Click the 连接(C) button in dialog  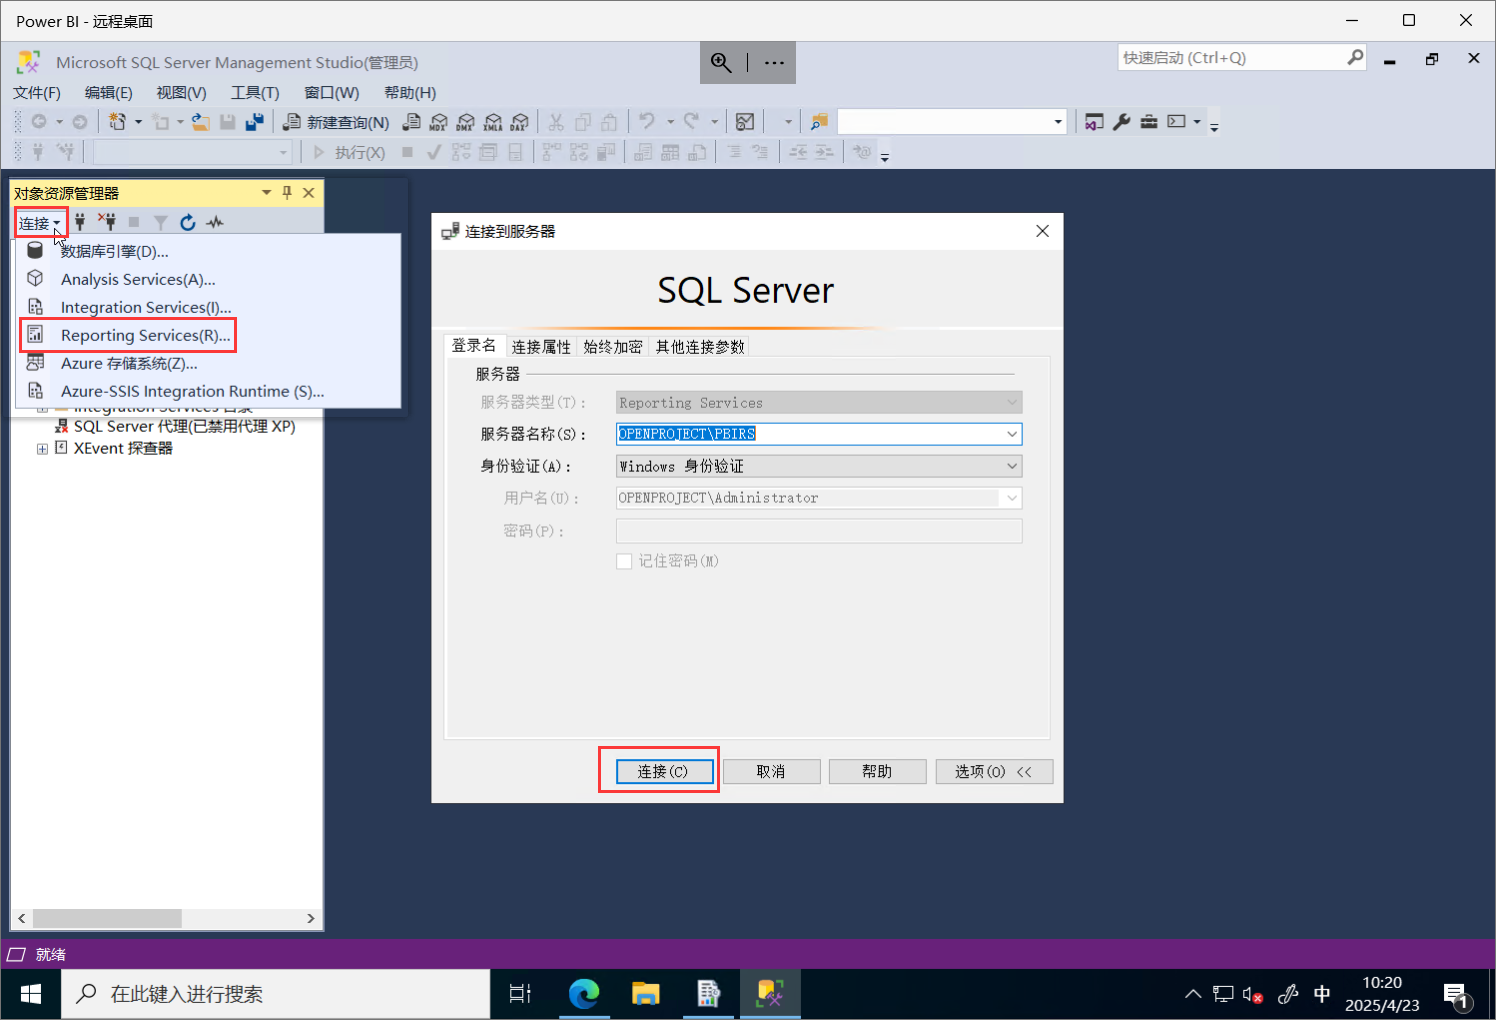pyautogui.click(x=664, y=772)
